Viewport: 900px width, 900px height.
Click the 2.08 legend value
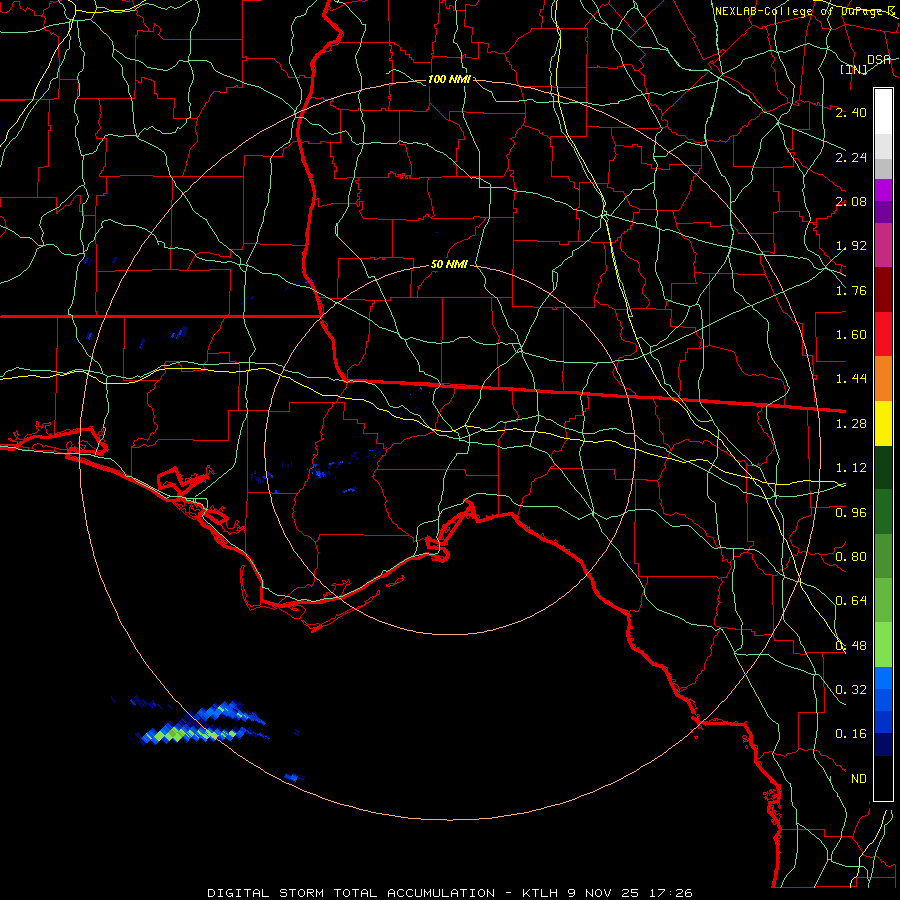point(851,201)
